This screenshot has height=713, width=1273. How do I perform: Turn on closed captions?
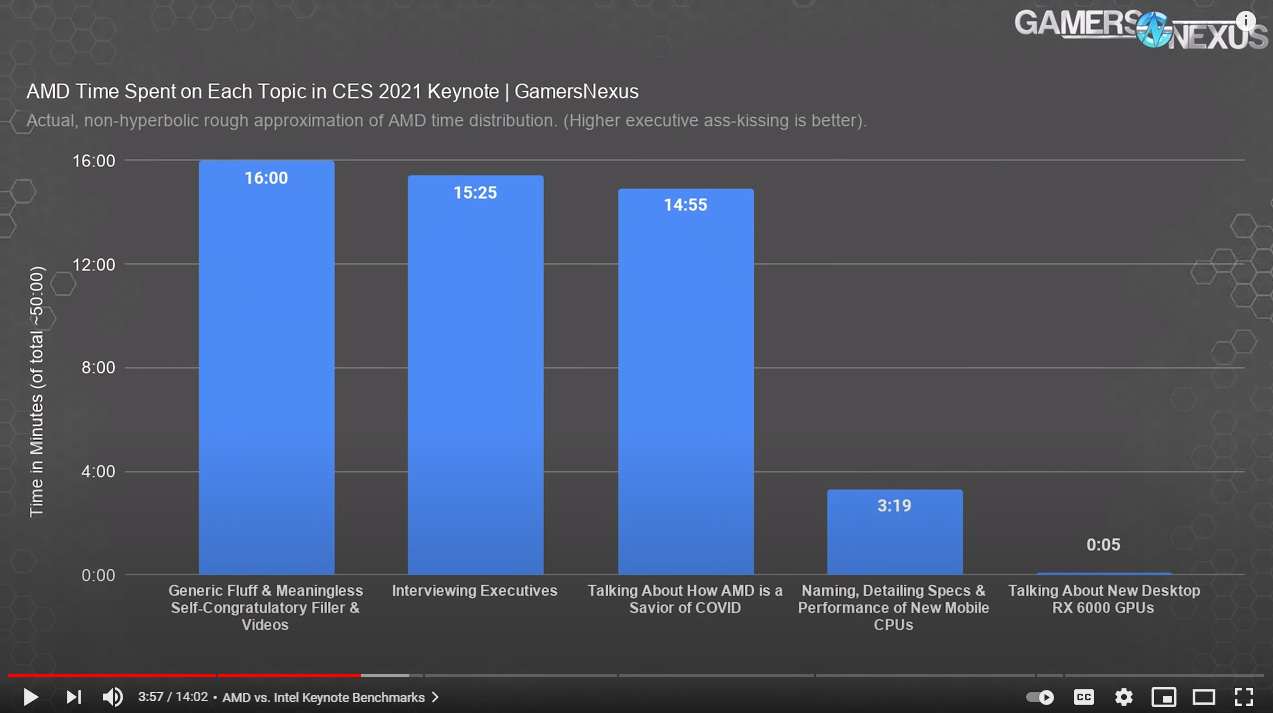(1084, 697)
